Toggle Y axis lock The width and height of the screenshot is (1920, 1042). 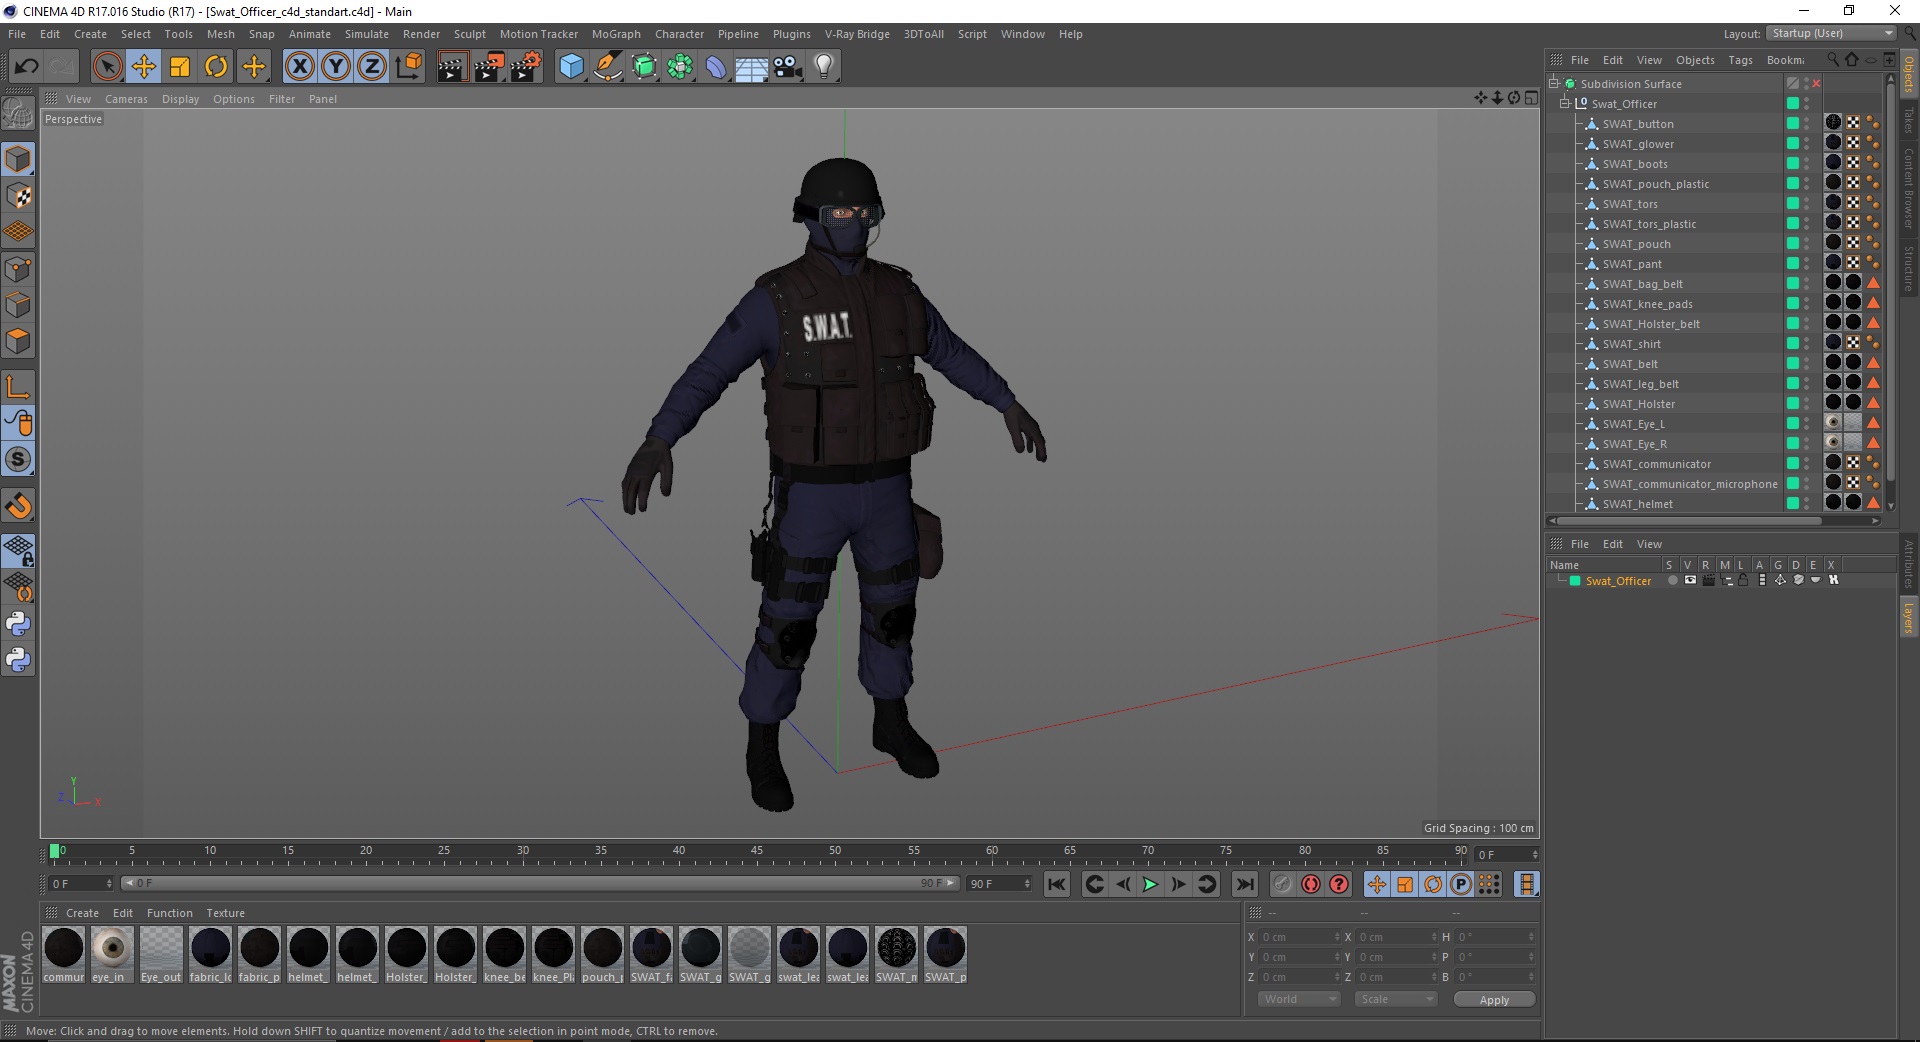click(336, 67)
